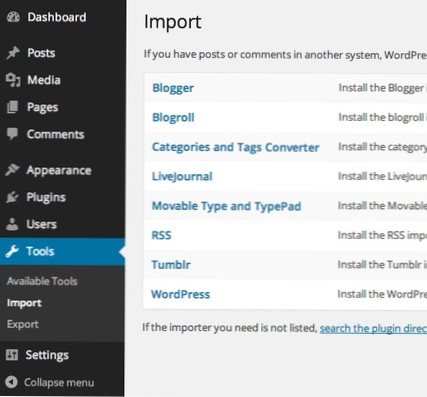Click the Collapse menu text

(x=59, y=382)
